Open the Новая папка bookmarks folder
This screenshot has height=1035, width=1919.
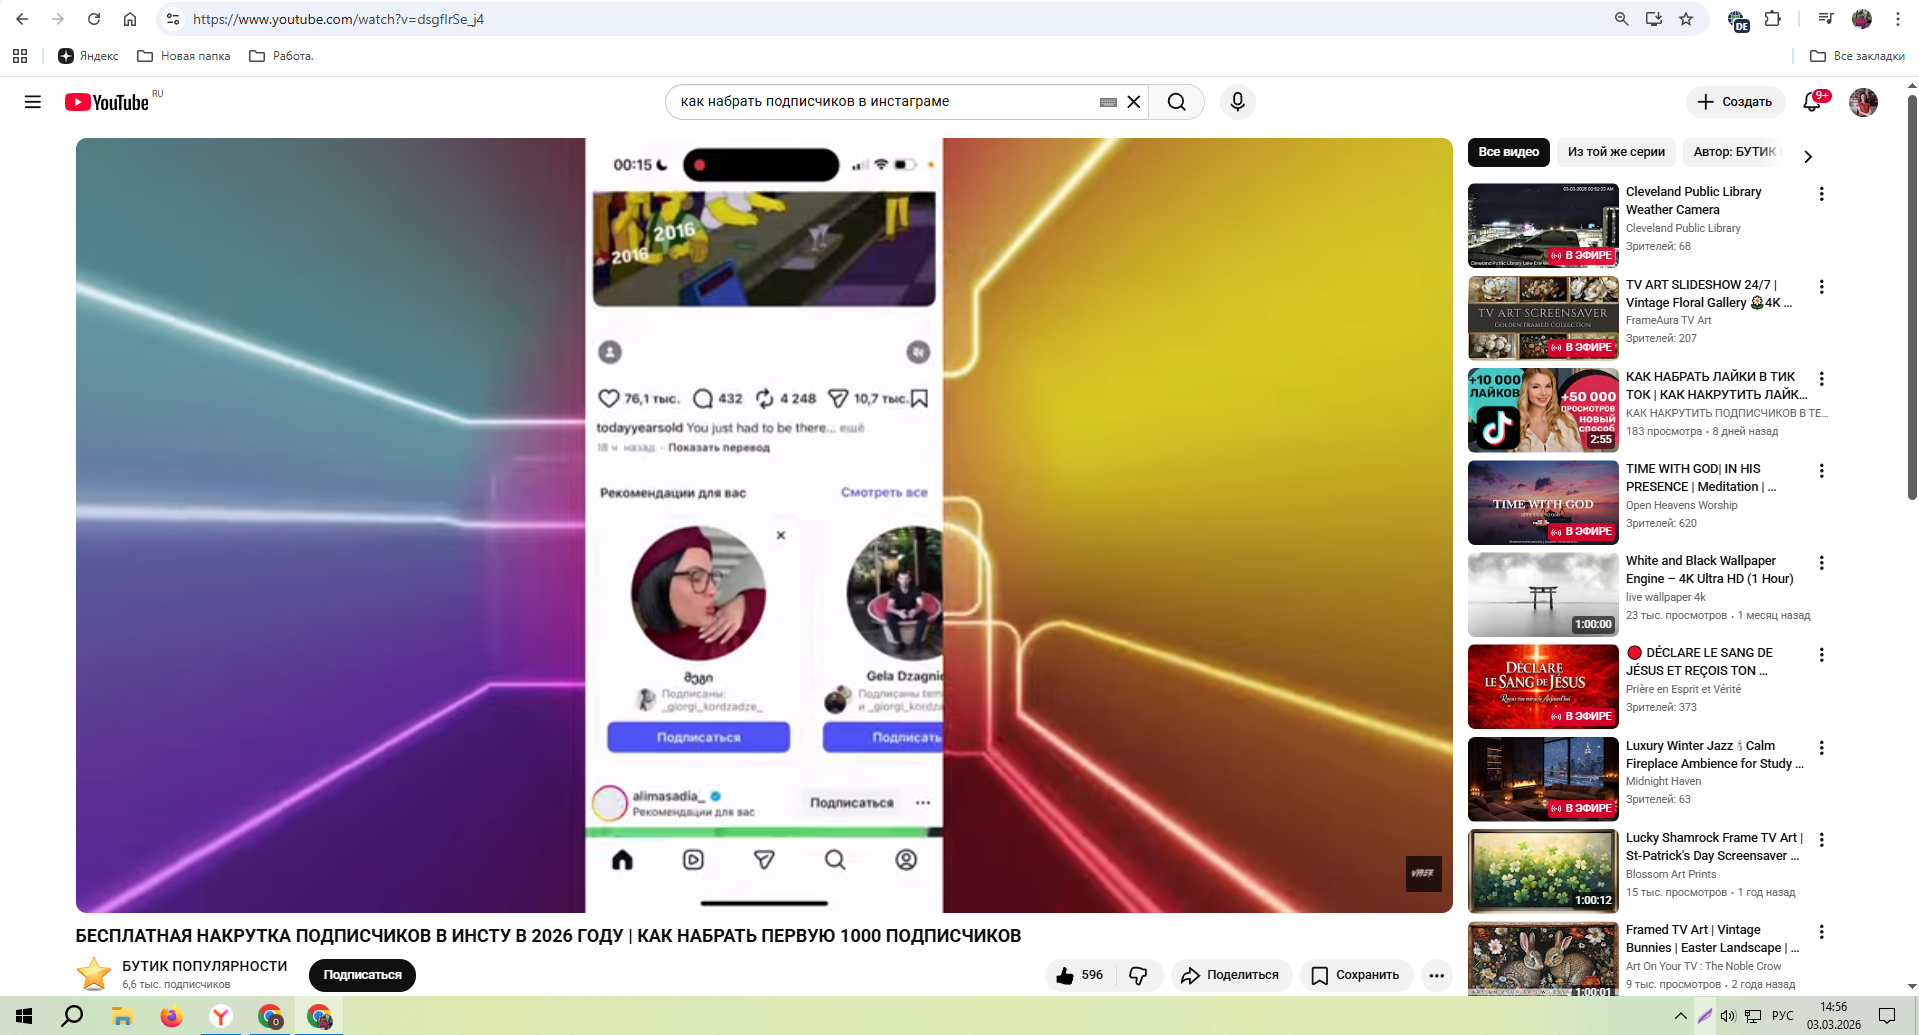[184, 56]
